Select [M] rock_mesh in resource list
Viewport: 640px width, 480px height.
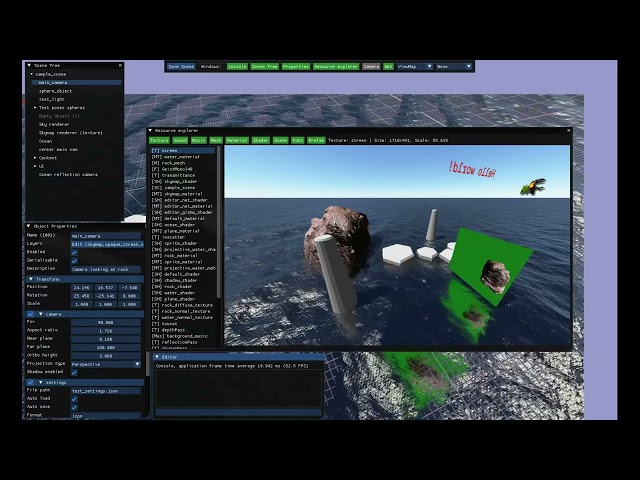click(169, 163)
